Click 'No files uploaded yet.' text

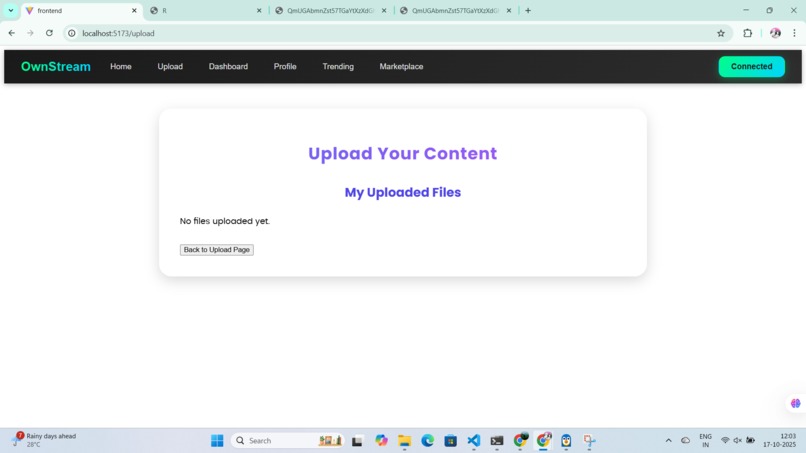tap(225, 221)
